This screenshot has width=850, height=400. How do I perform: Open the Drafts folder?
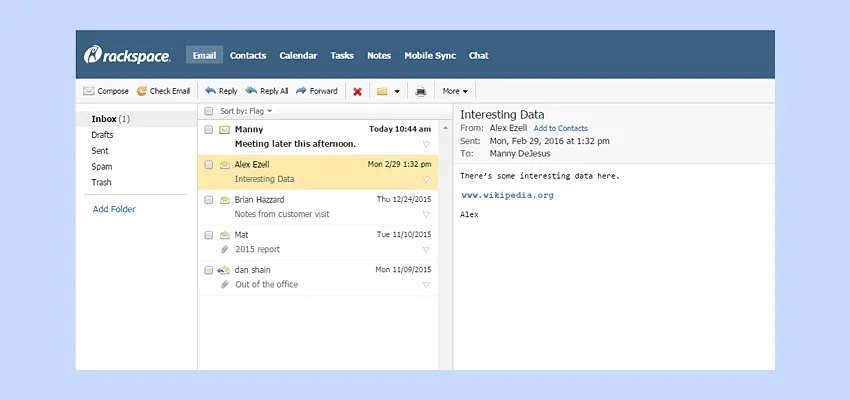click(102, 135)
